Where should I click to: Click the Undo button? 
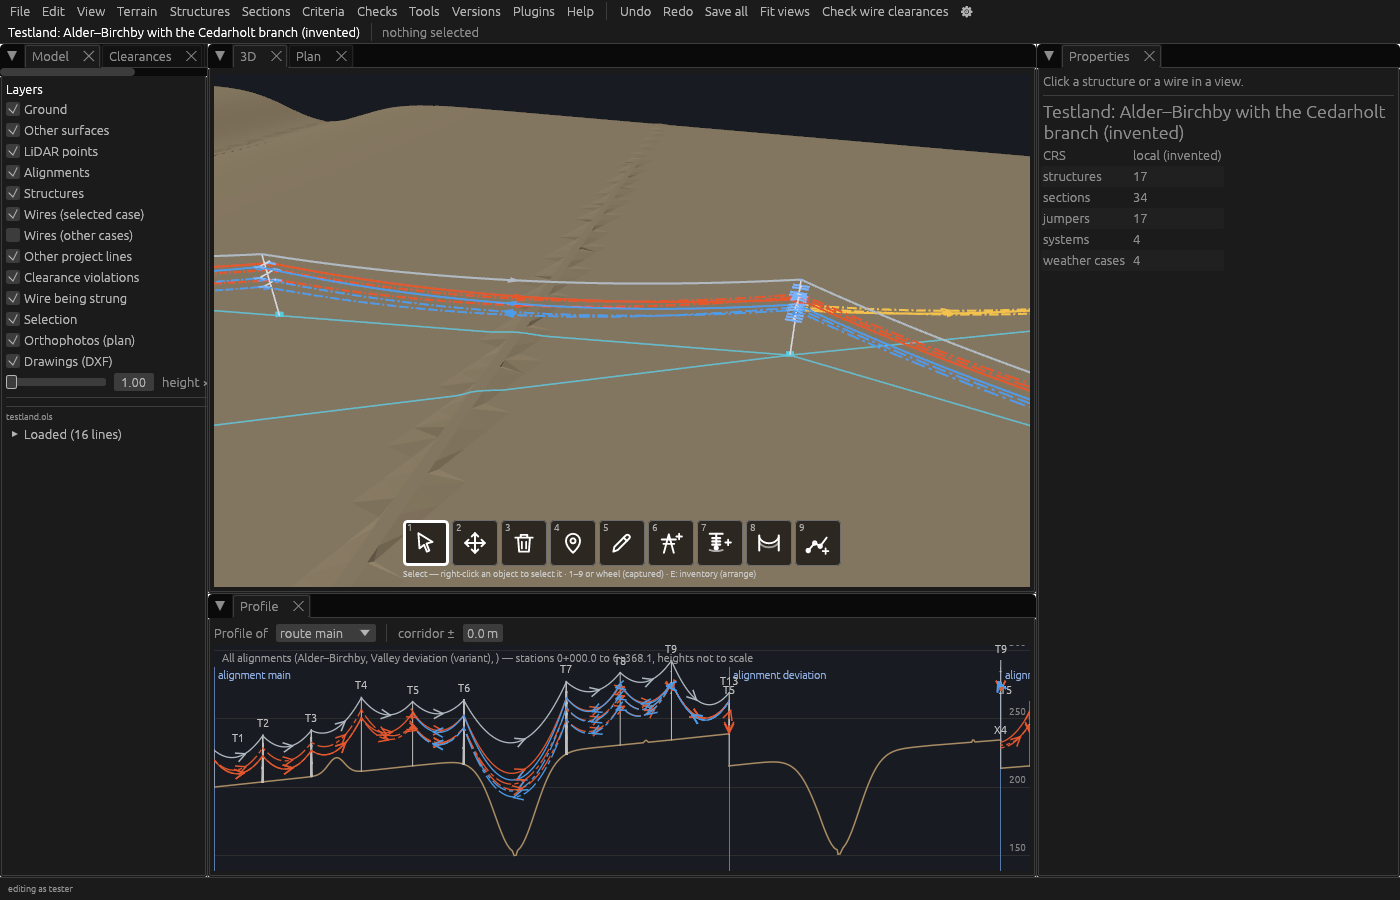click(x=635, y=12)
